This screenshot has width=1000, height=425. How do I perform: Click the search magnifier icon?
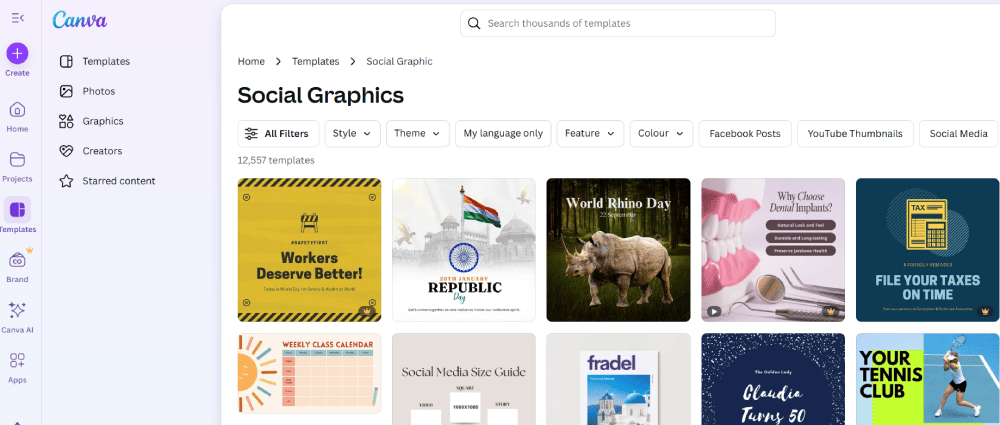(474, 24)
